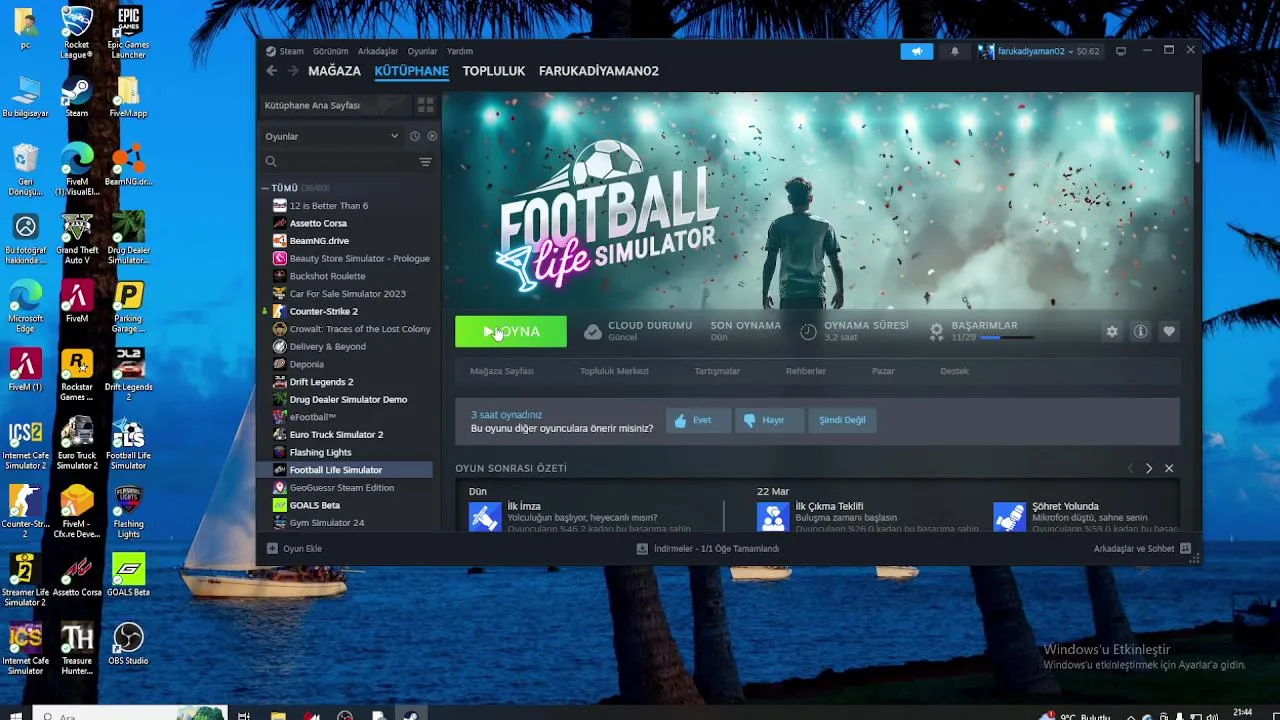Viewport: 1280px width, 720px height.
Task: Go back with the left arrow
Action: coord(271,71)
